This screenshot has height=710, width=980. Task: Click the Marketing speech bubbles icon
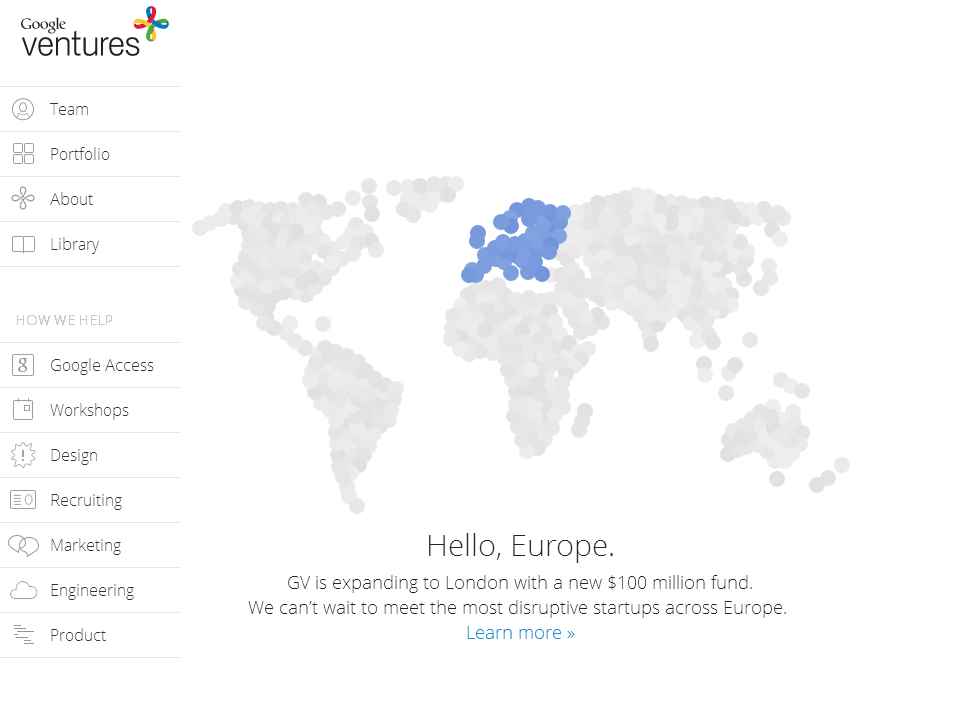point(23,545)
